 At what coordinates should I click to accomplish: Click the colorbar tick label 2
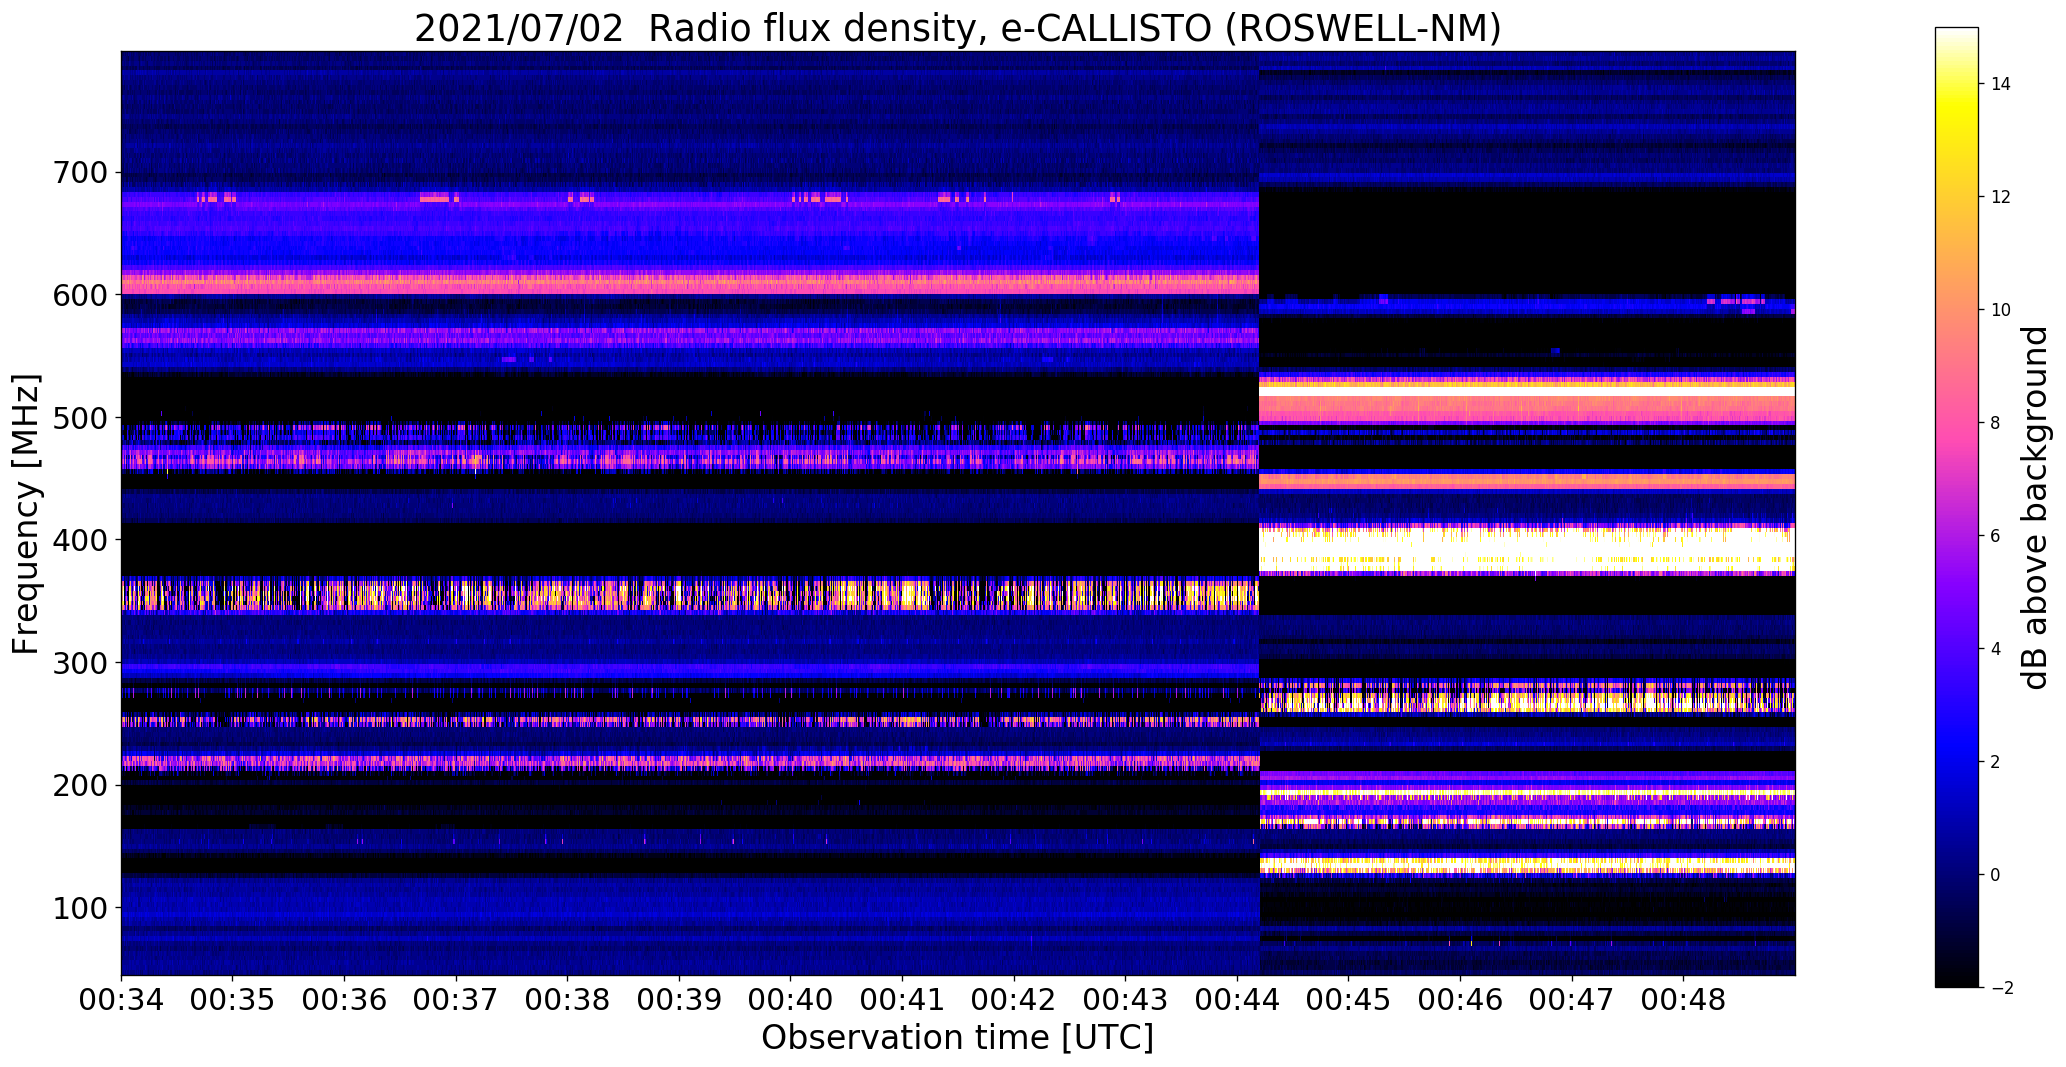point(1996,762)
